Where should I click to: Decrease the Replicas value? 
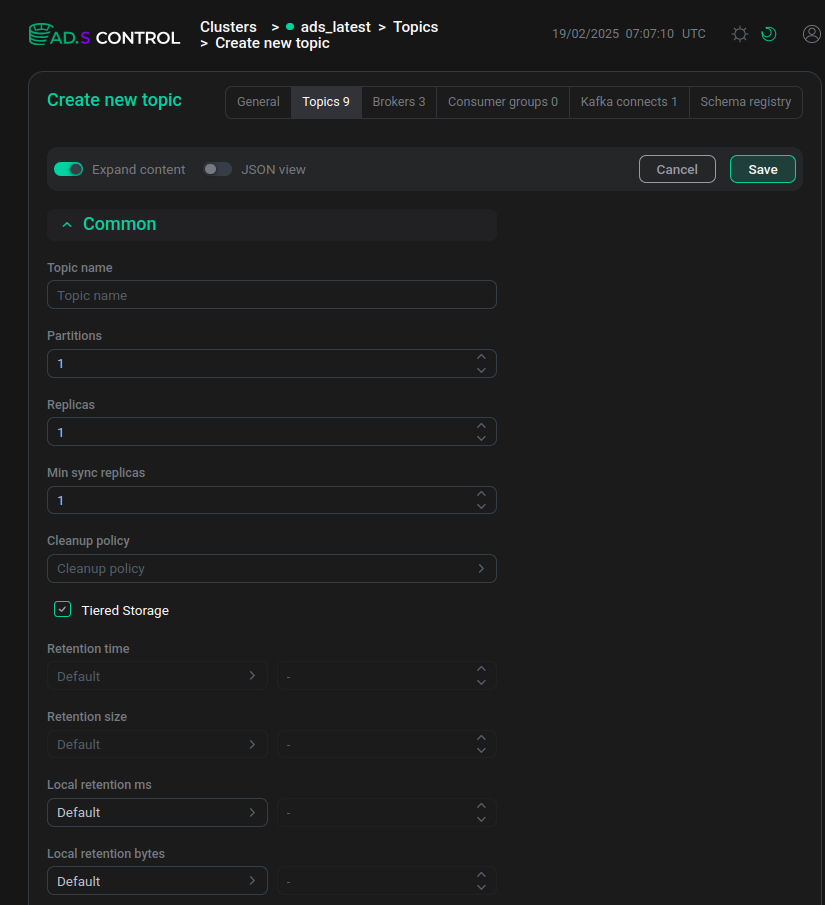pos(481,439)
